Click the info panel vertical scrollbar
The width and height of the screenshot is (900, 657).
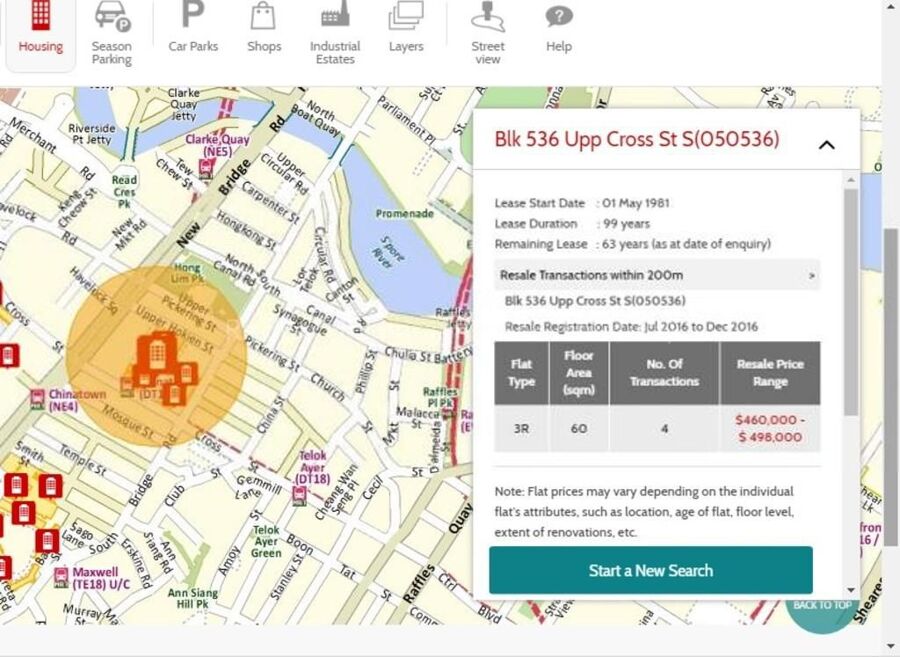click(x=850, y=300)
